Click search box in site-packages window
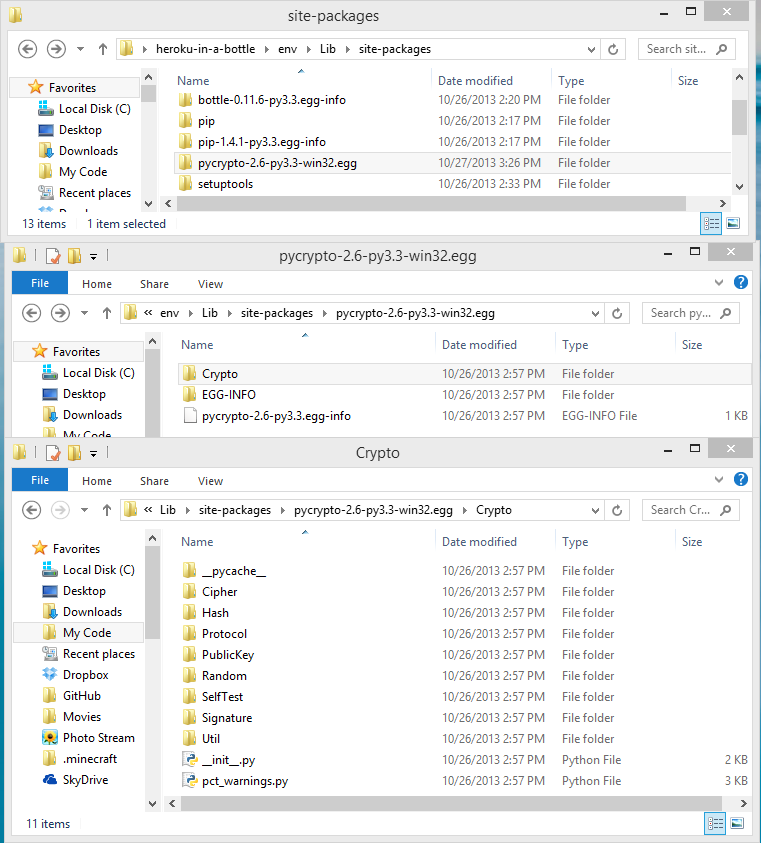The width and height of the screenshot is (761, 843). [686, 49]
